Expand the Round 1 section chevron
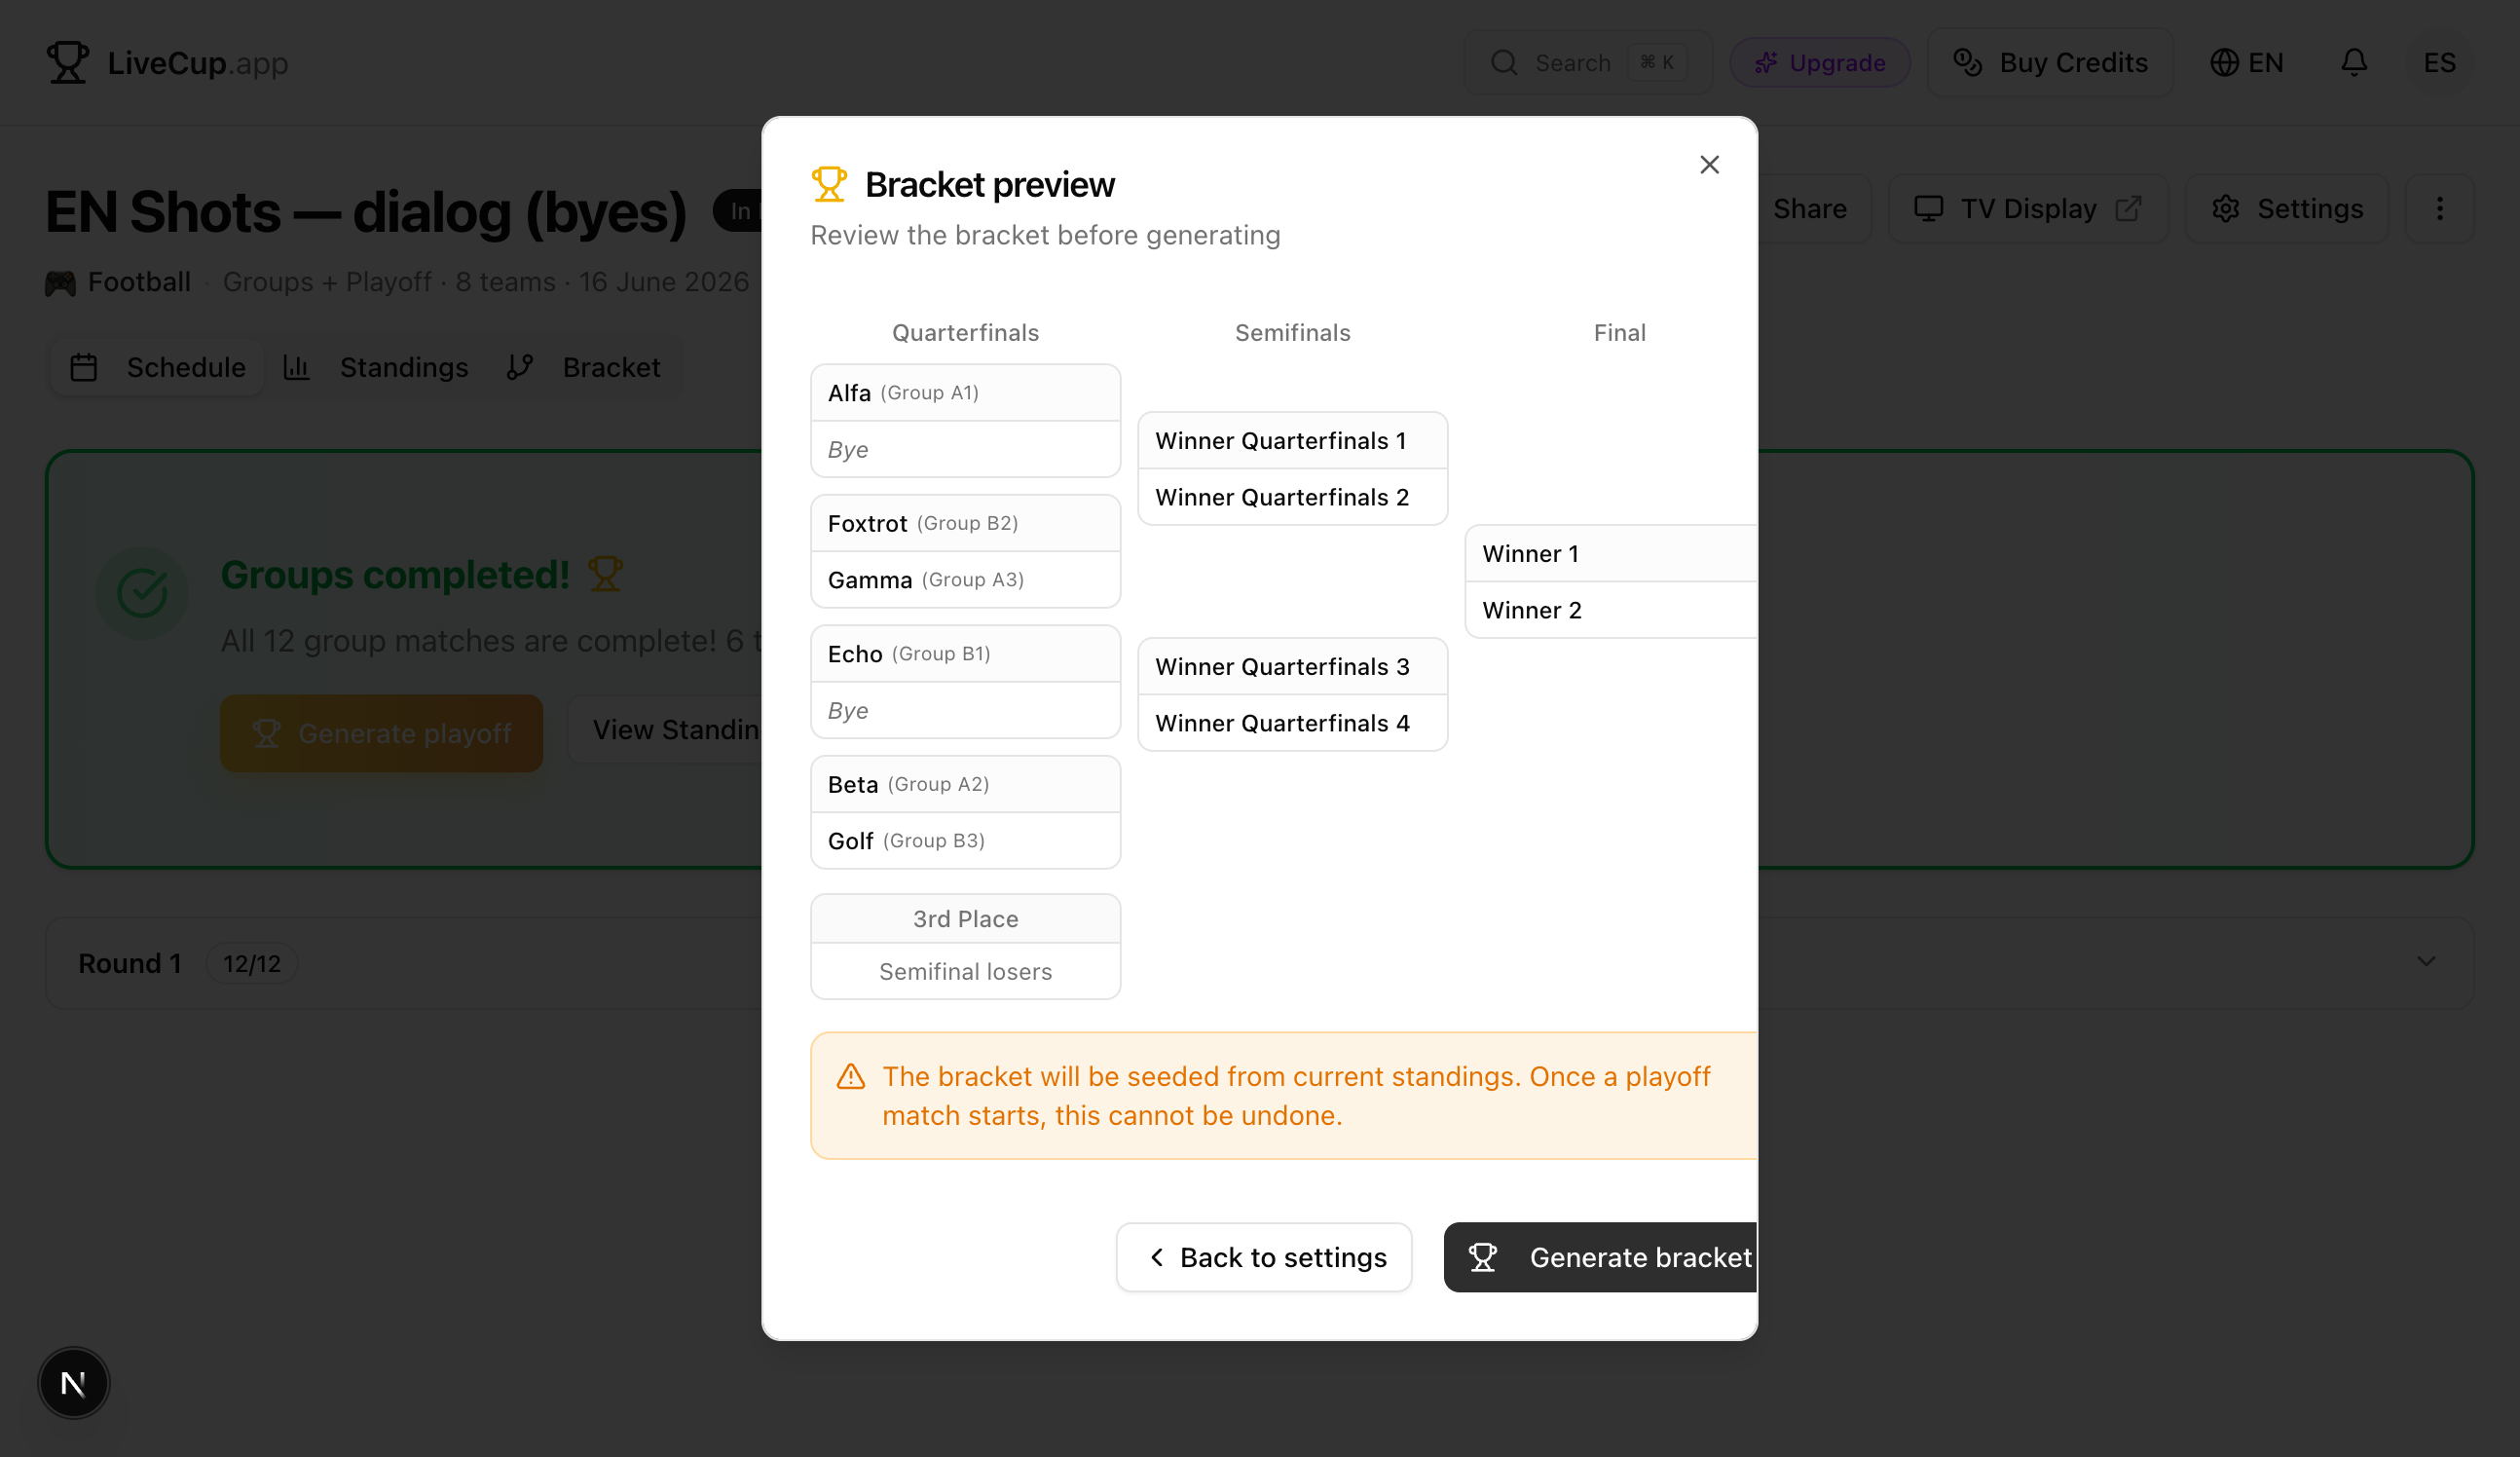The height and width of the screenshot is (1457, 2520). click(x=2425, y=961)
